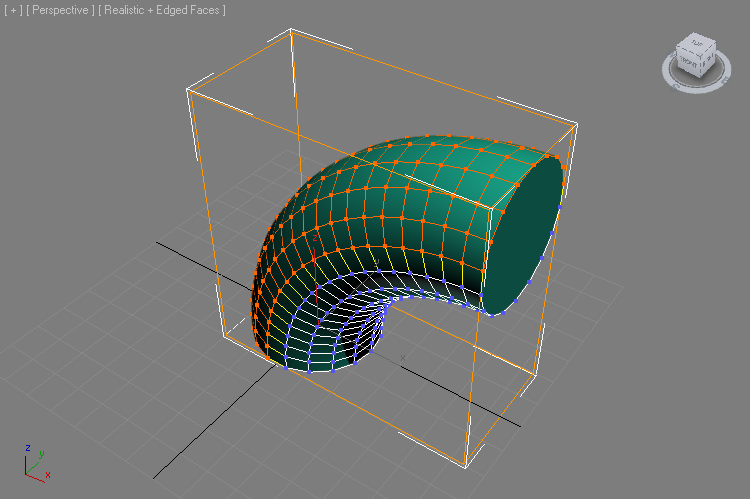This screenshot has width=750, height=499.
Task: Open the Realistic + Edged Faces shading menu
Action: pyautogui.click(x=162, y=10)
